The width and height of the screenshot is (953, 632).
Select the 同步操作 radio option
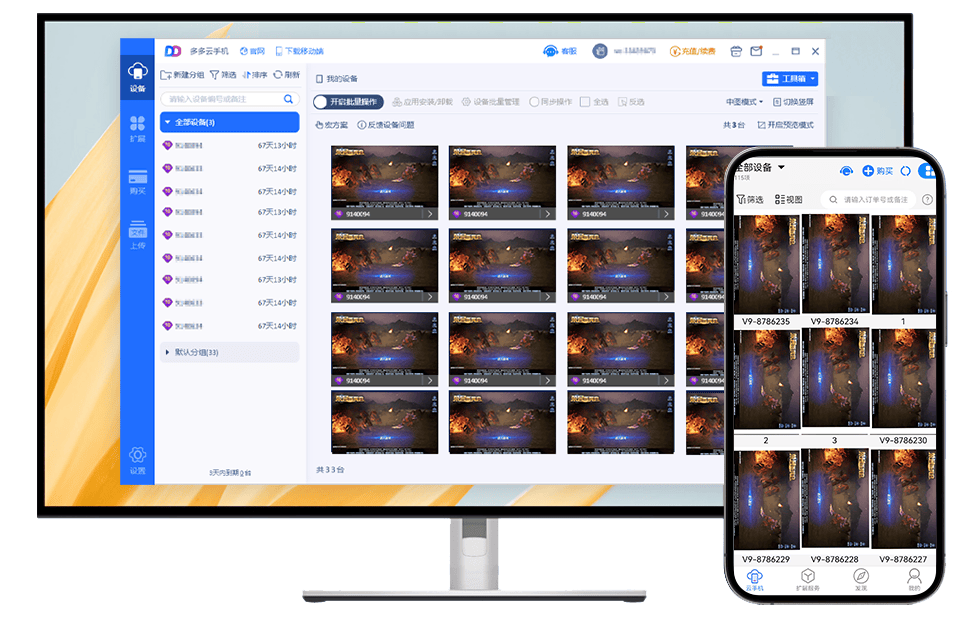tap(534, 102)
